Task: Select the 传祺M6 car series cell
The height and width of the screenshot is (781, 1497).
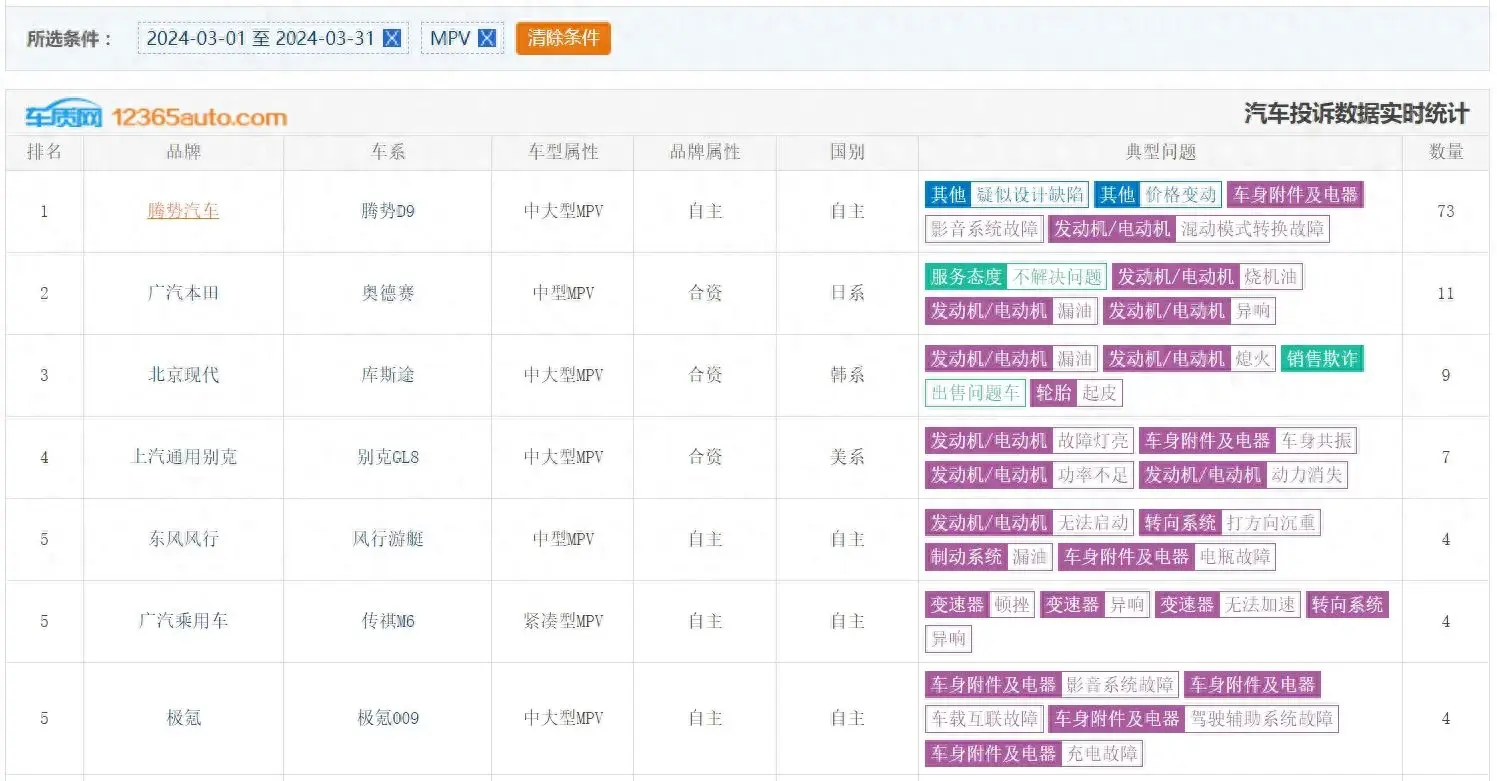Action: point(387,621)
